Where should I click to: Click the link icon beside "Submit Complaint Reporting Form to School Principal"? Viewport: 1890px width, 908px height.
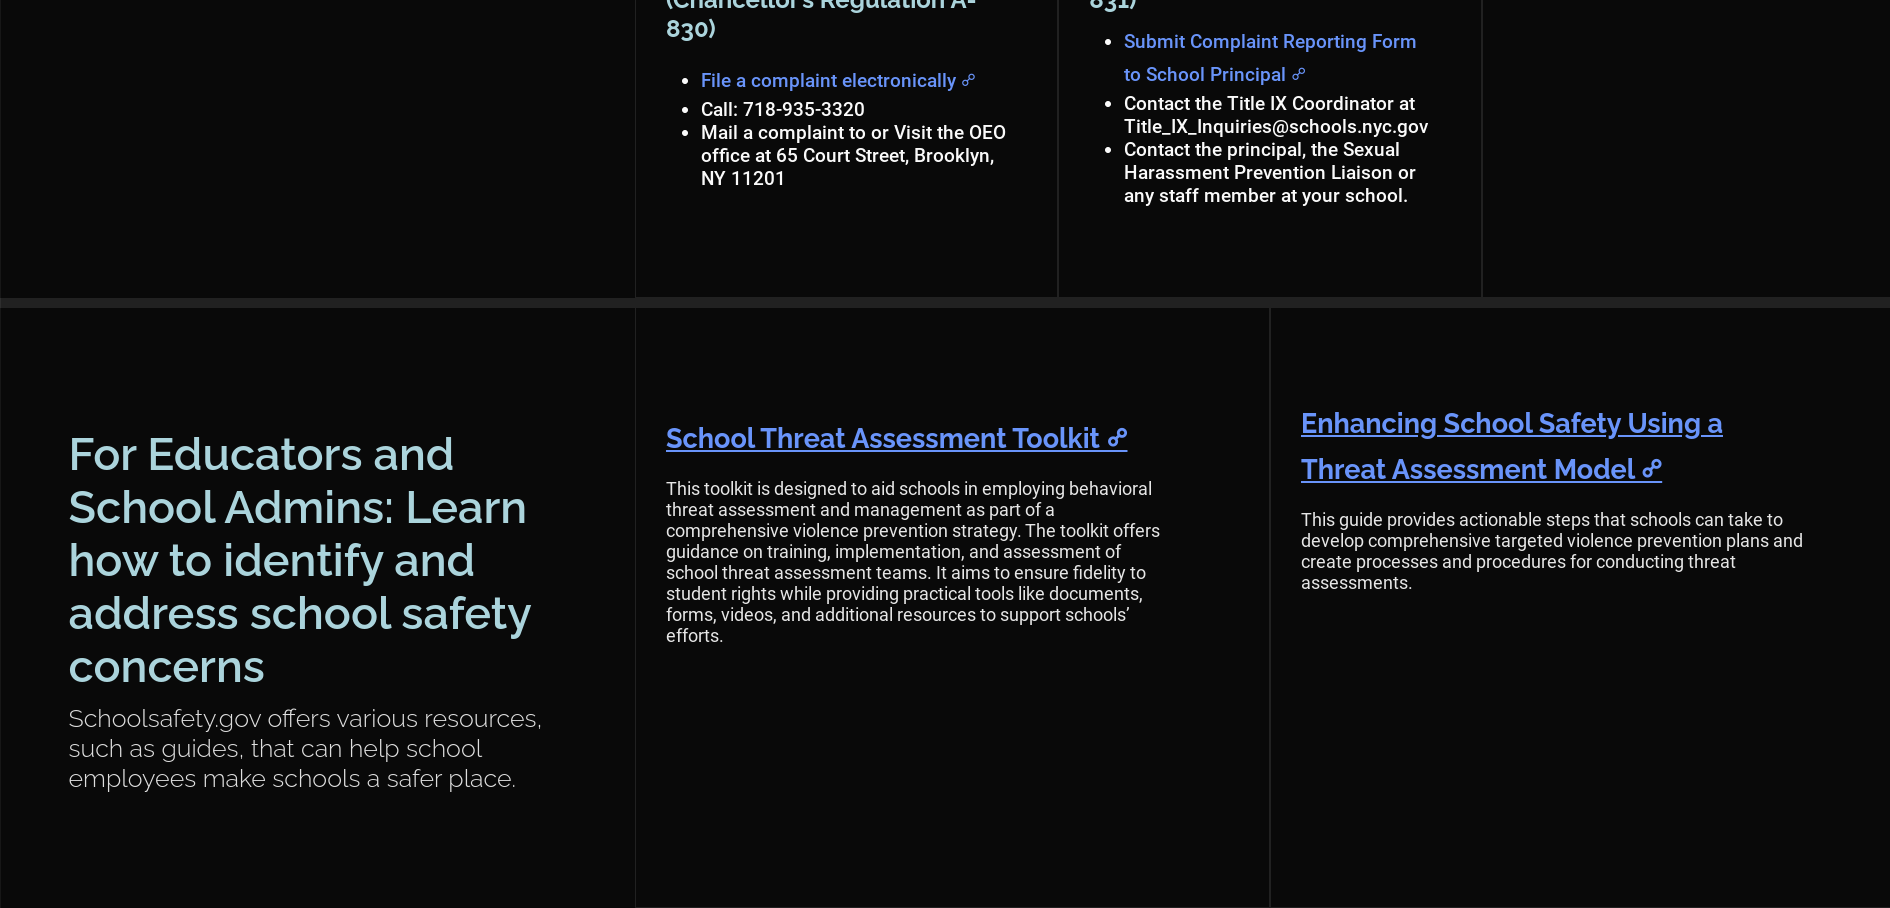(x=1299, y=75)
